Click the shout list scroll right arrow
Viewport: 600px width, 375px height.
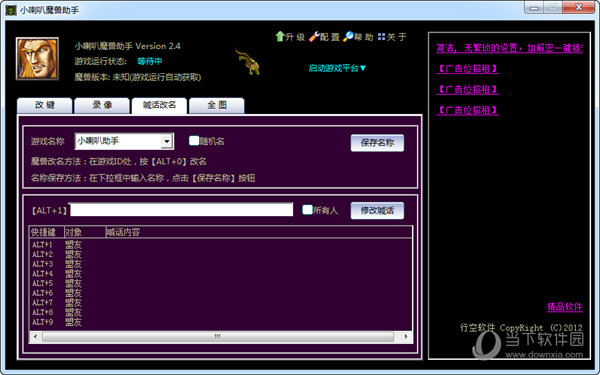406,337
